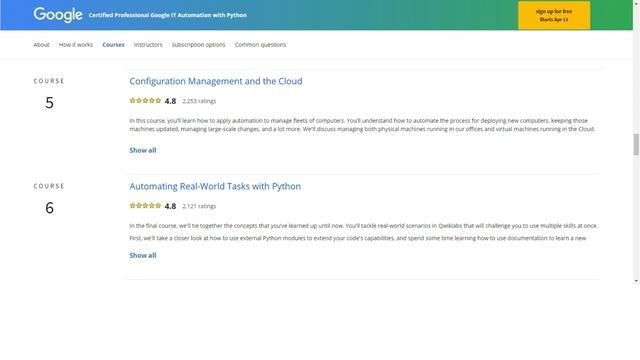Screen dimensions: 640x360
Task: Expand Show all for Configuration Management course
Action: coord(142,150)
